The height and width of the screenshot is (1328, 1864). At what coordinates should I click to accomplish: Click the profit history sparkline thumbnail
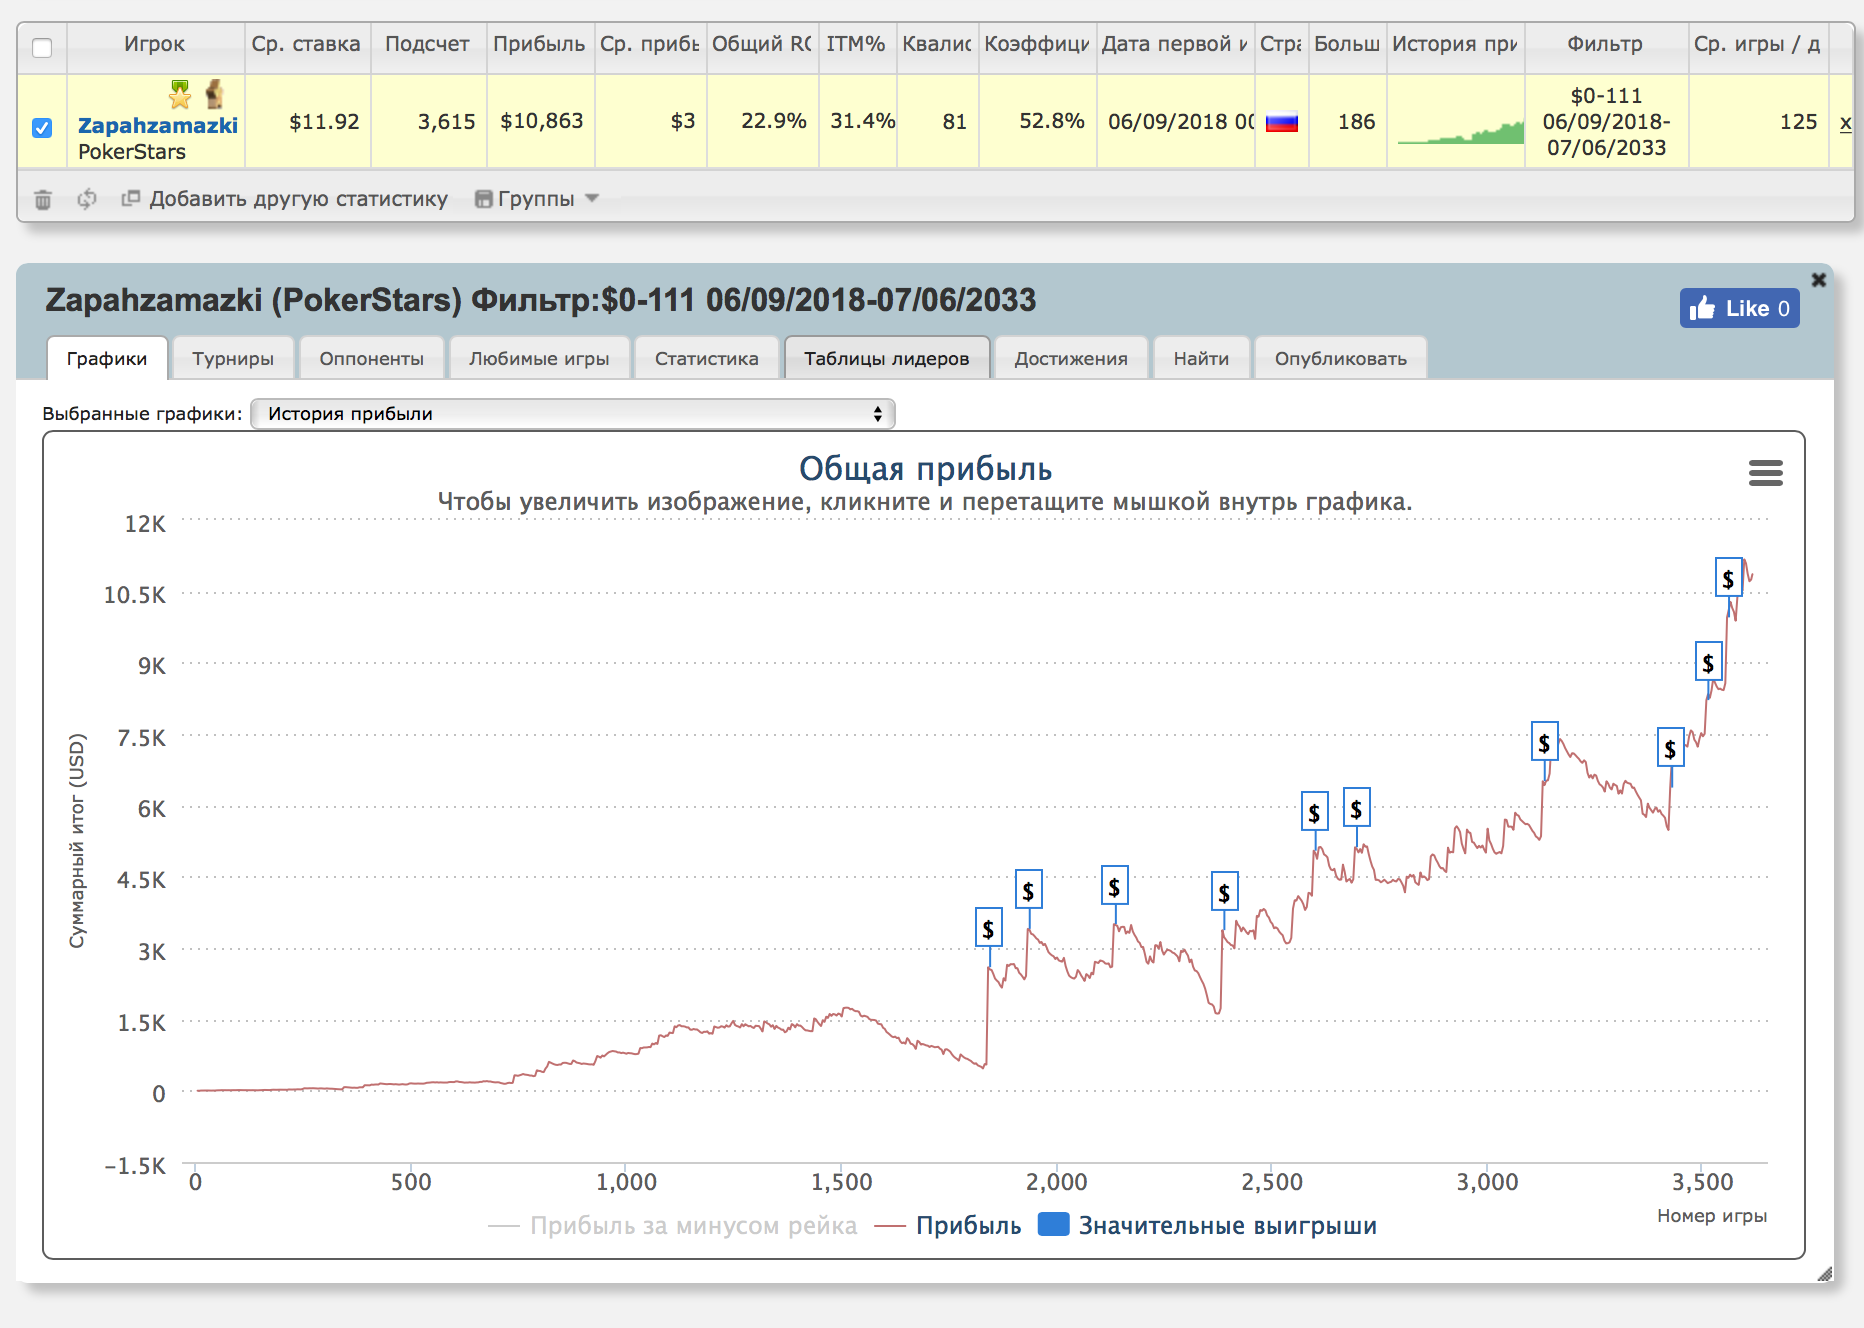pos(1460,131)
